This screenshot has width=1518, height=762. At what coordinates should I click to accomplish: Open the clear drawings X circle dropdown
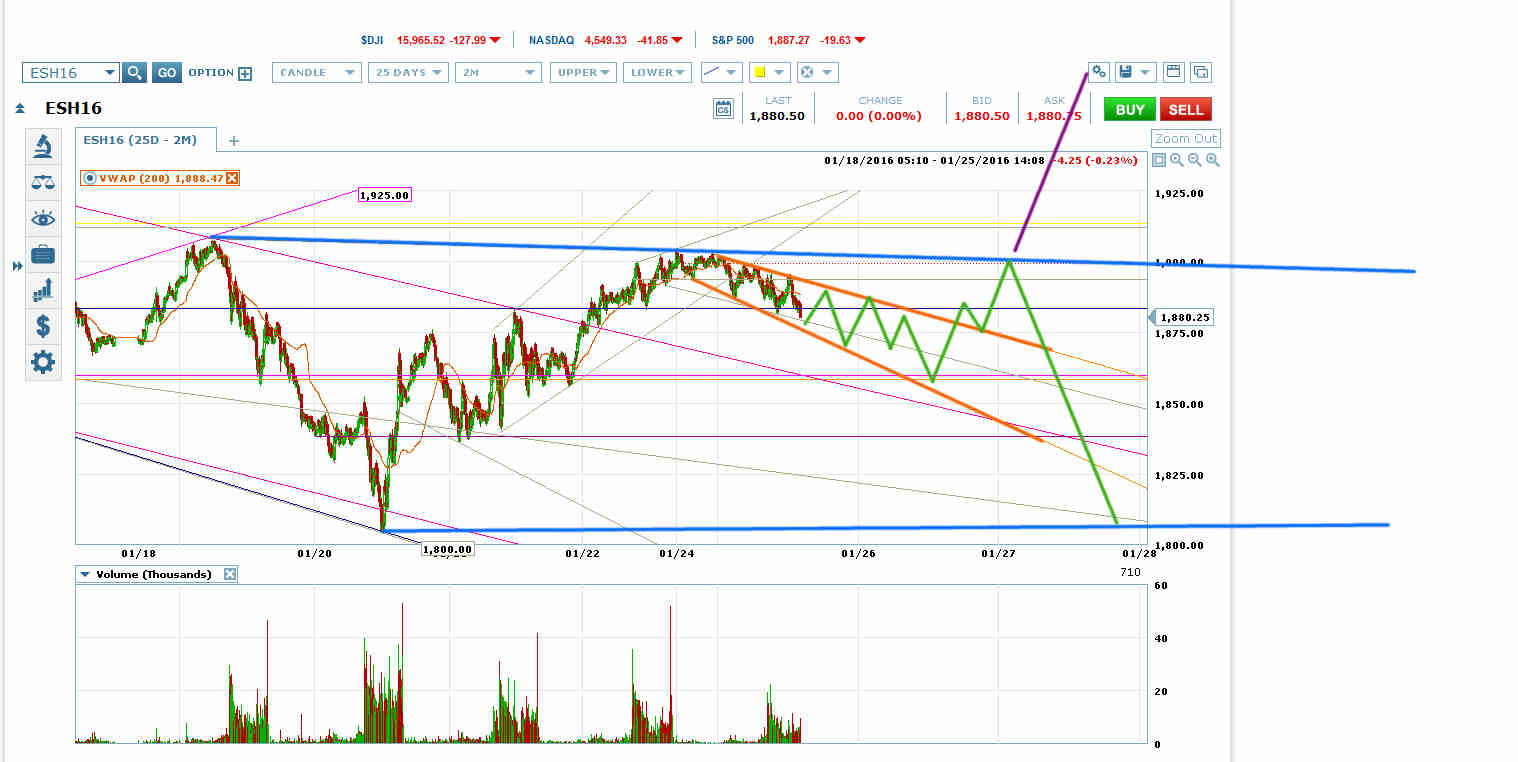point(817,72)
